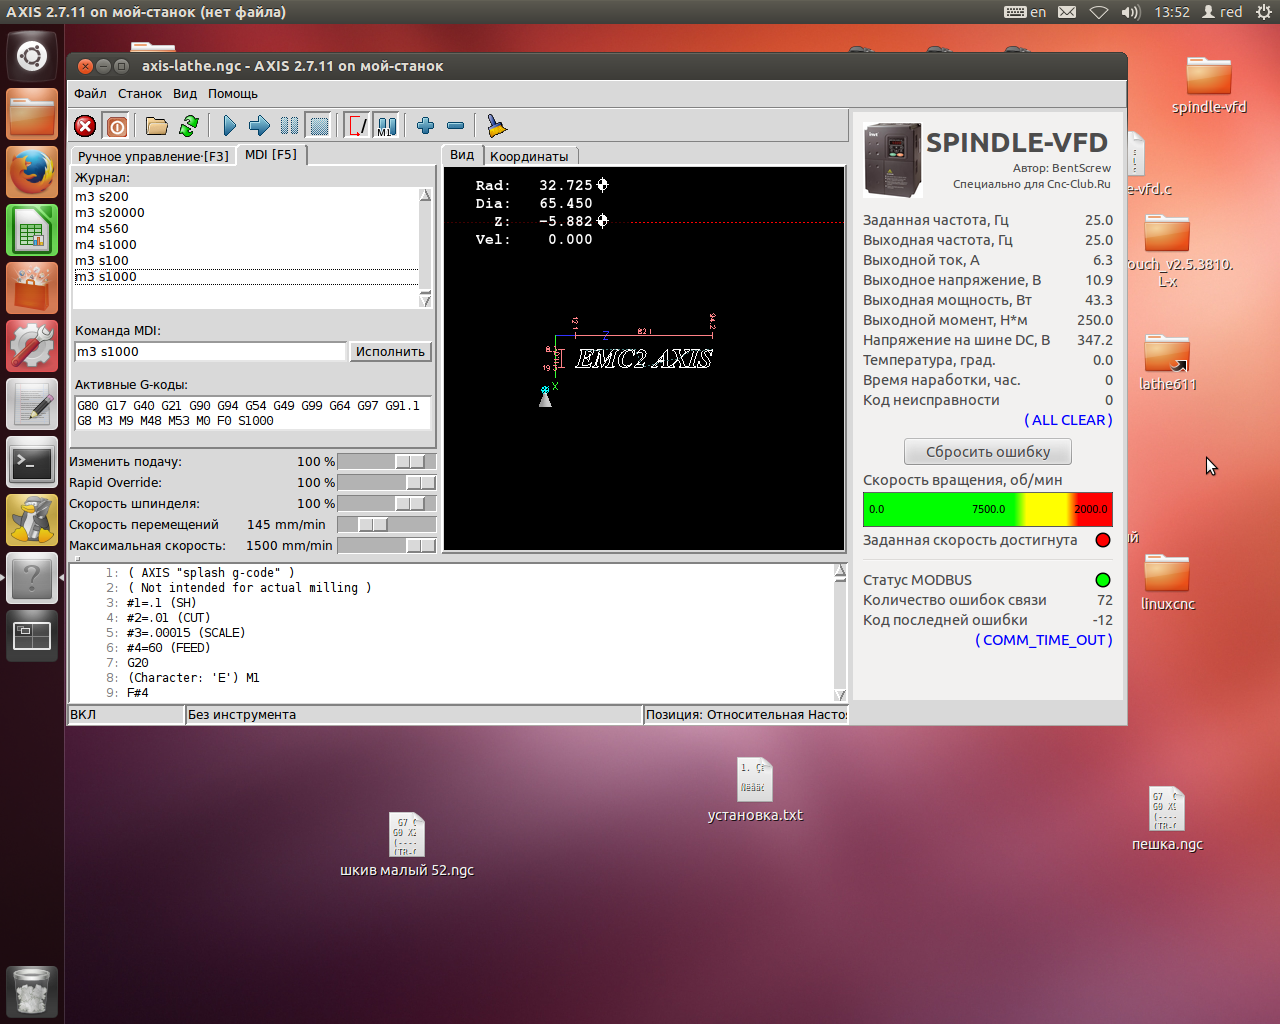Select journal entry 'm4 s560'
This screenshot has width=1280, height=1024.
coord(246,229)
